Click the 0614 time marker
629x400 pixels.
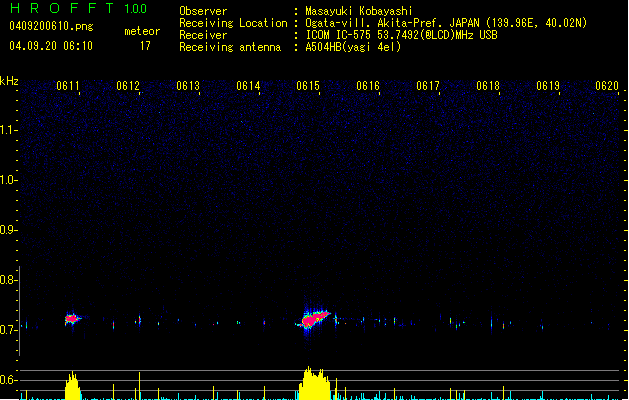(248, 86)
